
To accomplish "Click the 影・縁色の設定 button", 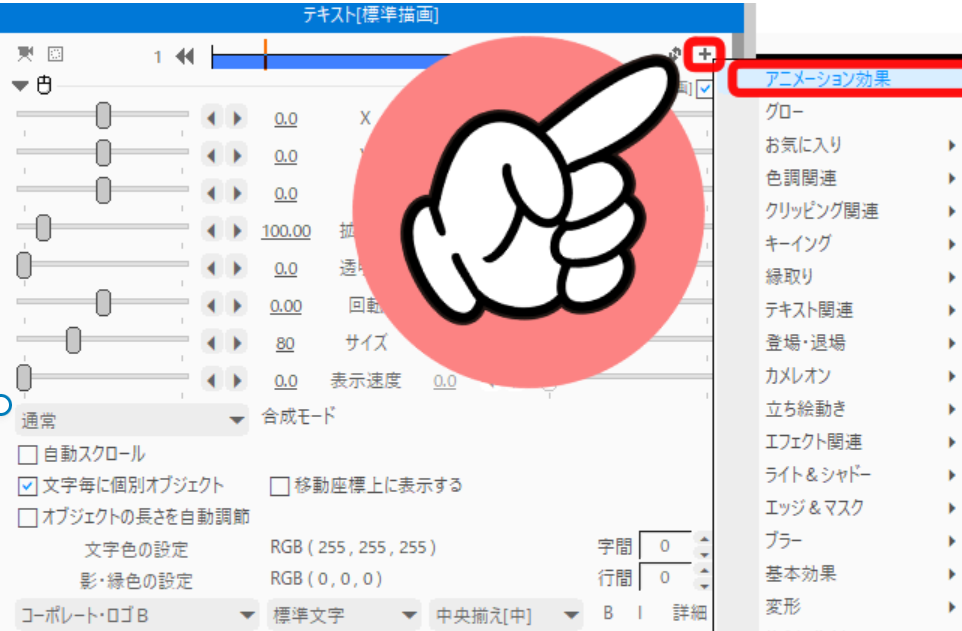I will (x=136, y=580).
